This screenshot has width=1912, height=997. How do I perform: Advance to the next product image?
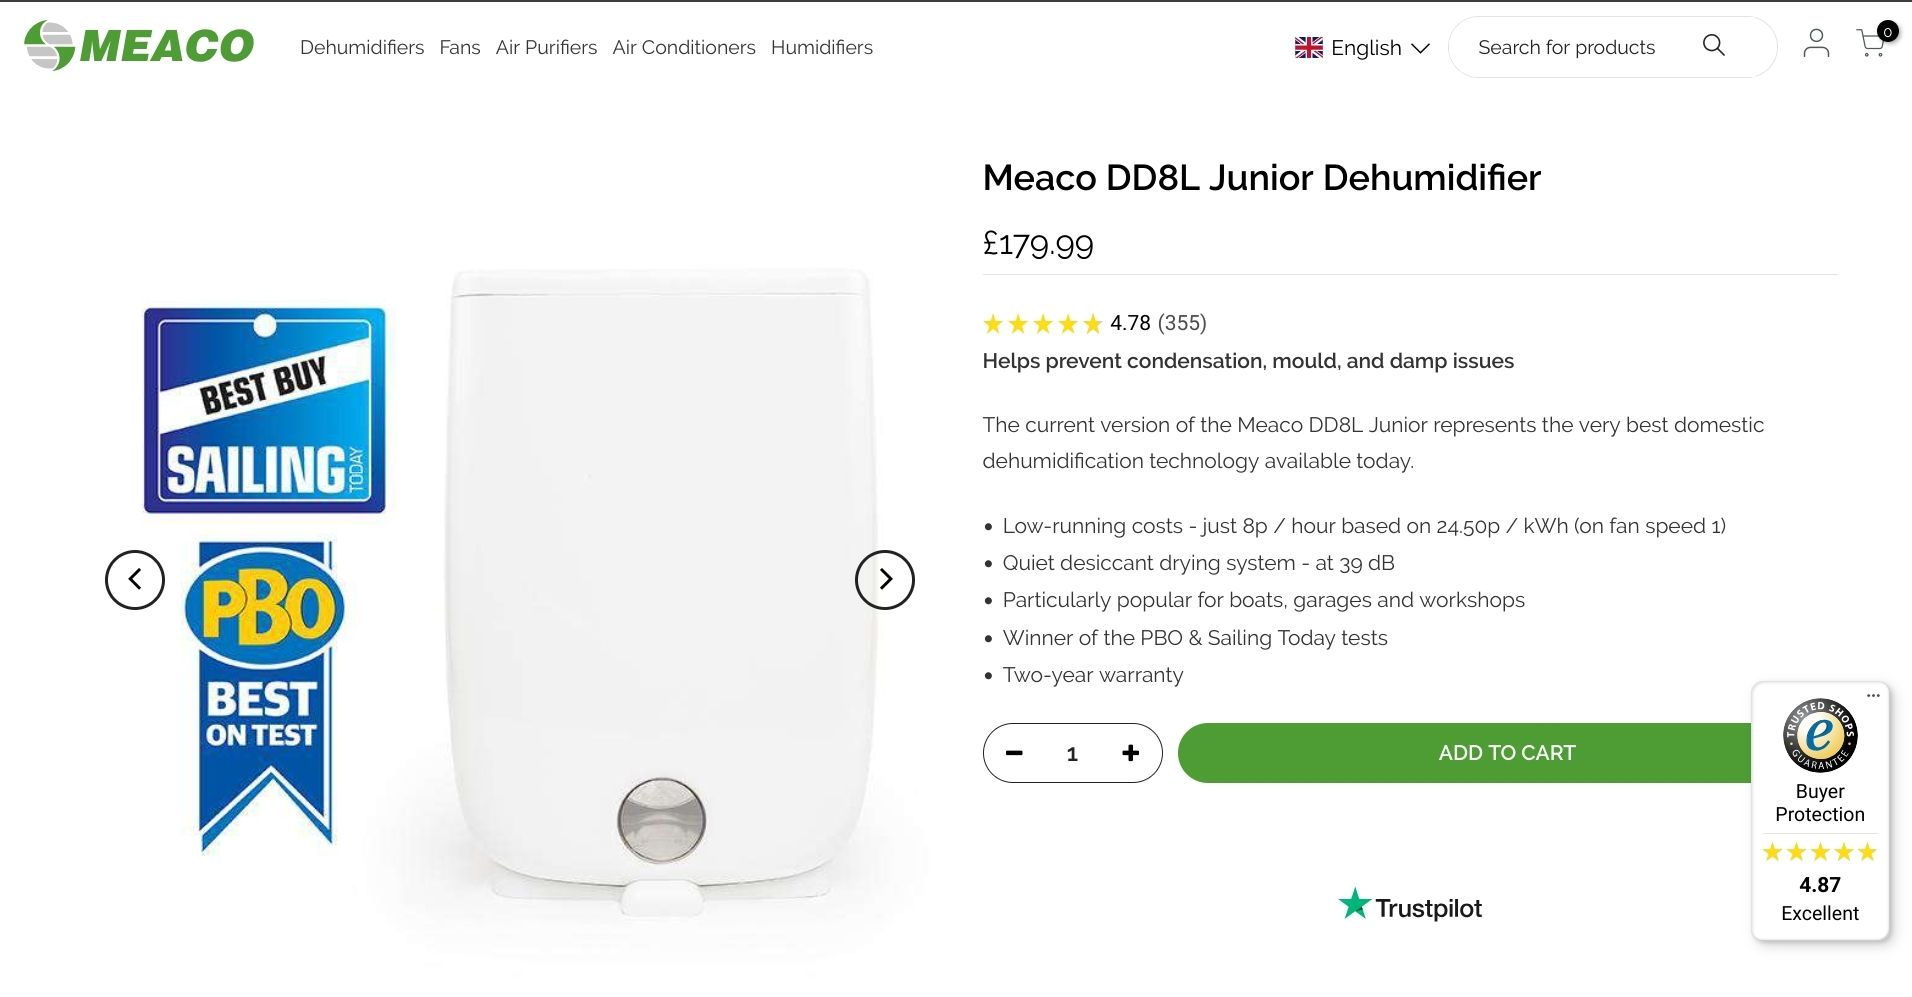pyautogui.click(x=885, y=579)
